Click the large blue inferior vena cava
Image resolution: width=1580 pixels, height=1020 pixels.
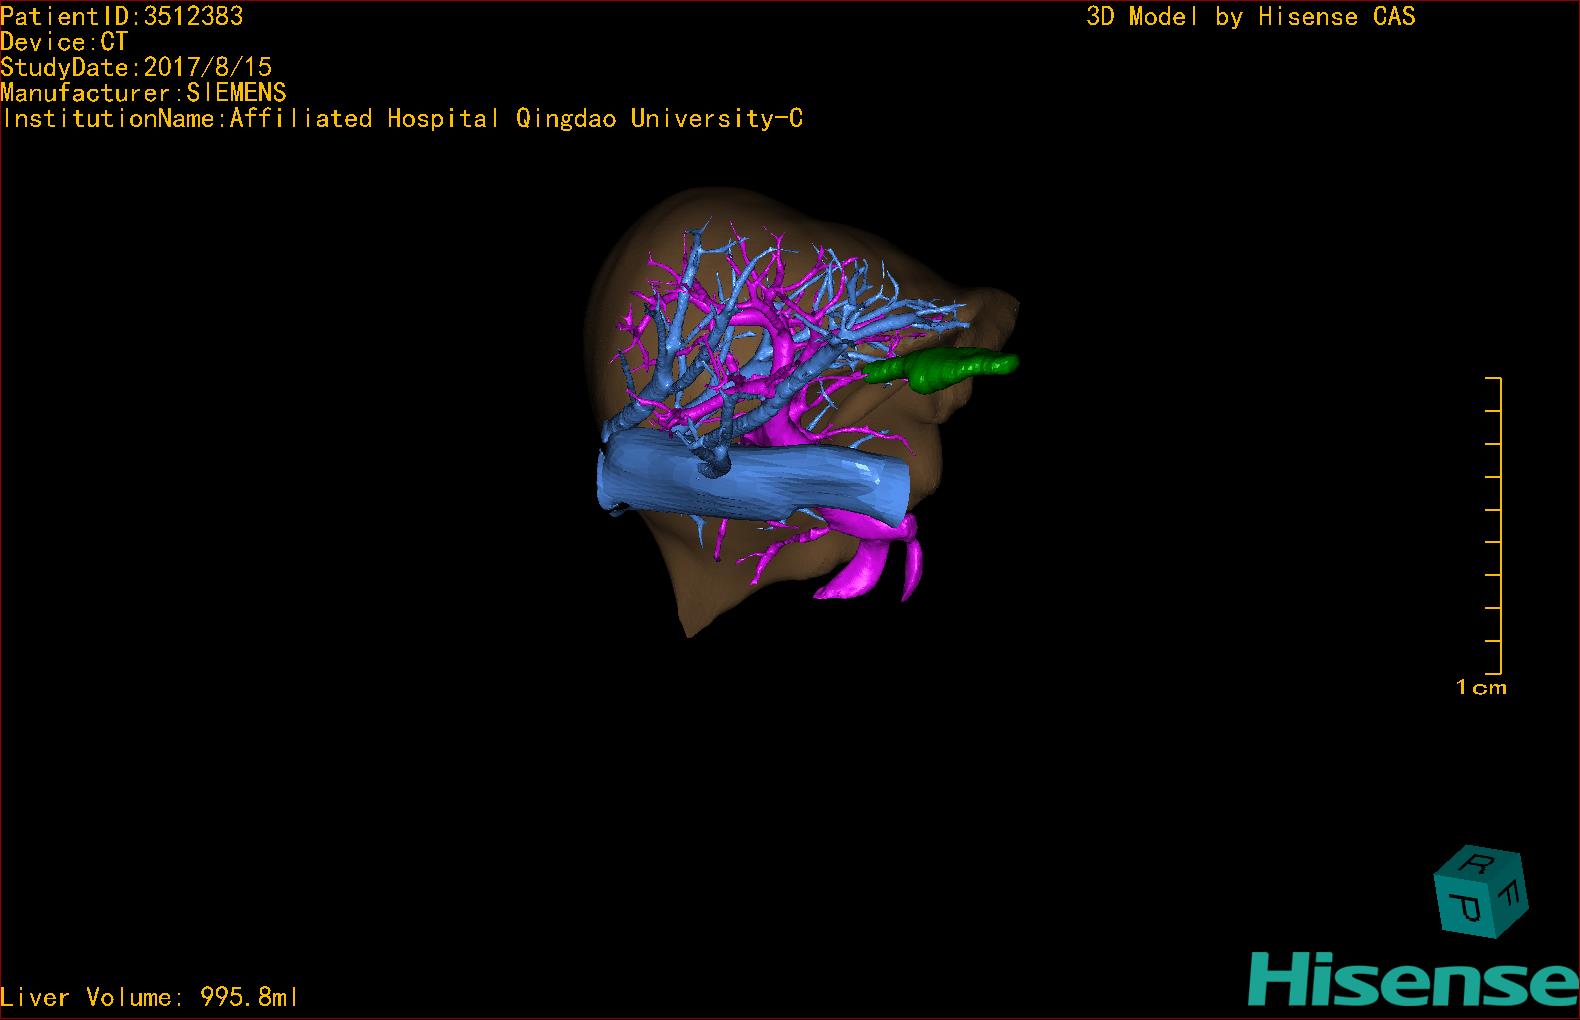click(755, 474)
